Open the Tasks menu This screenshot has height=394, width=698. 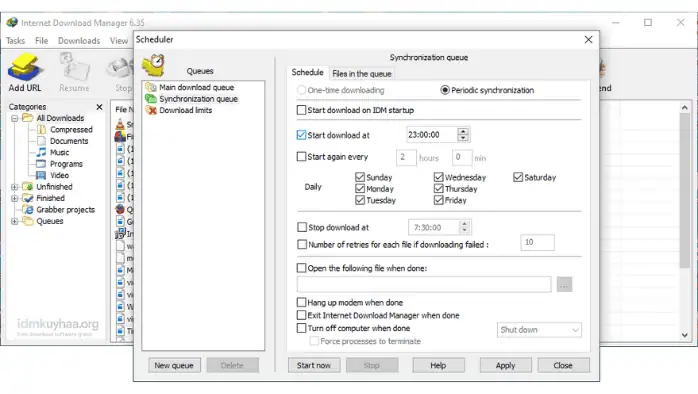pyautogui.click(x=16, y=41)
